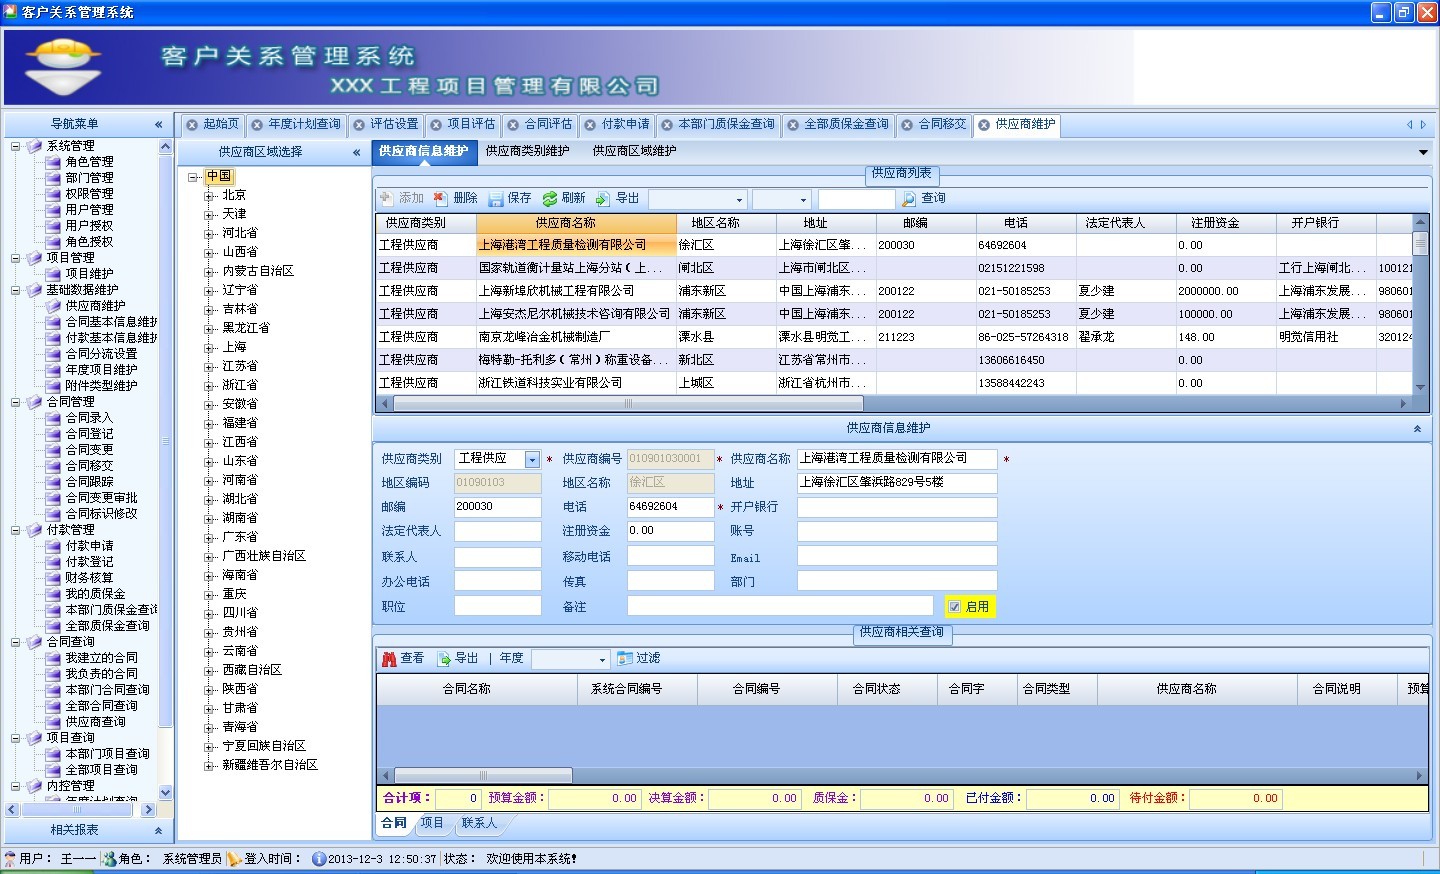Image resolution: width=1440 pixels, height=874 pixels.
Task: Switch to the 供应商区域维护 tab
Action: click(x=634, y=151)
